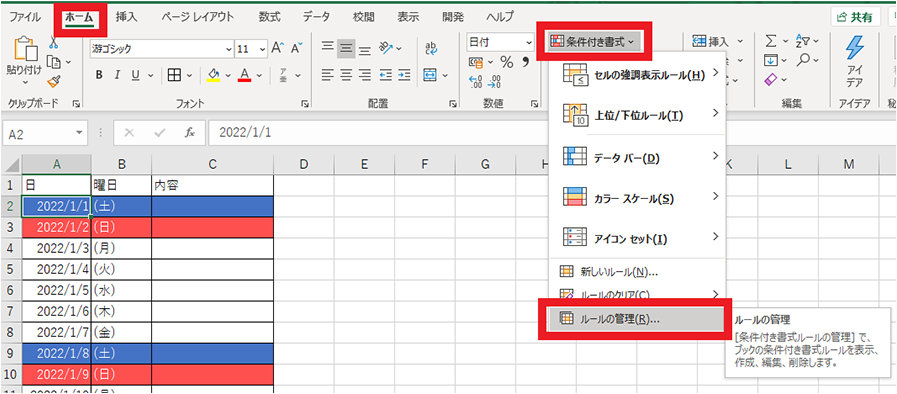The image size is (897, 394).
Task: Click the Decrease Indent icon
Action: point(385,75)
